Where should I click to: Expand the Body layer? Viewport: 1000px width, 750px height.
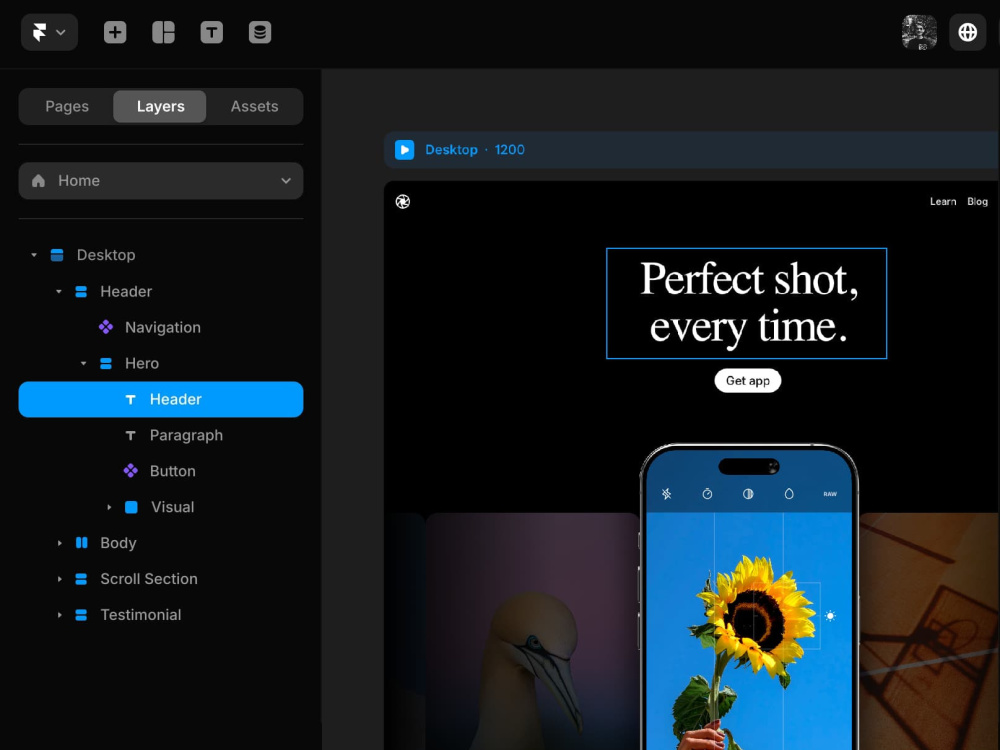59,543
